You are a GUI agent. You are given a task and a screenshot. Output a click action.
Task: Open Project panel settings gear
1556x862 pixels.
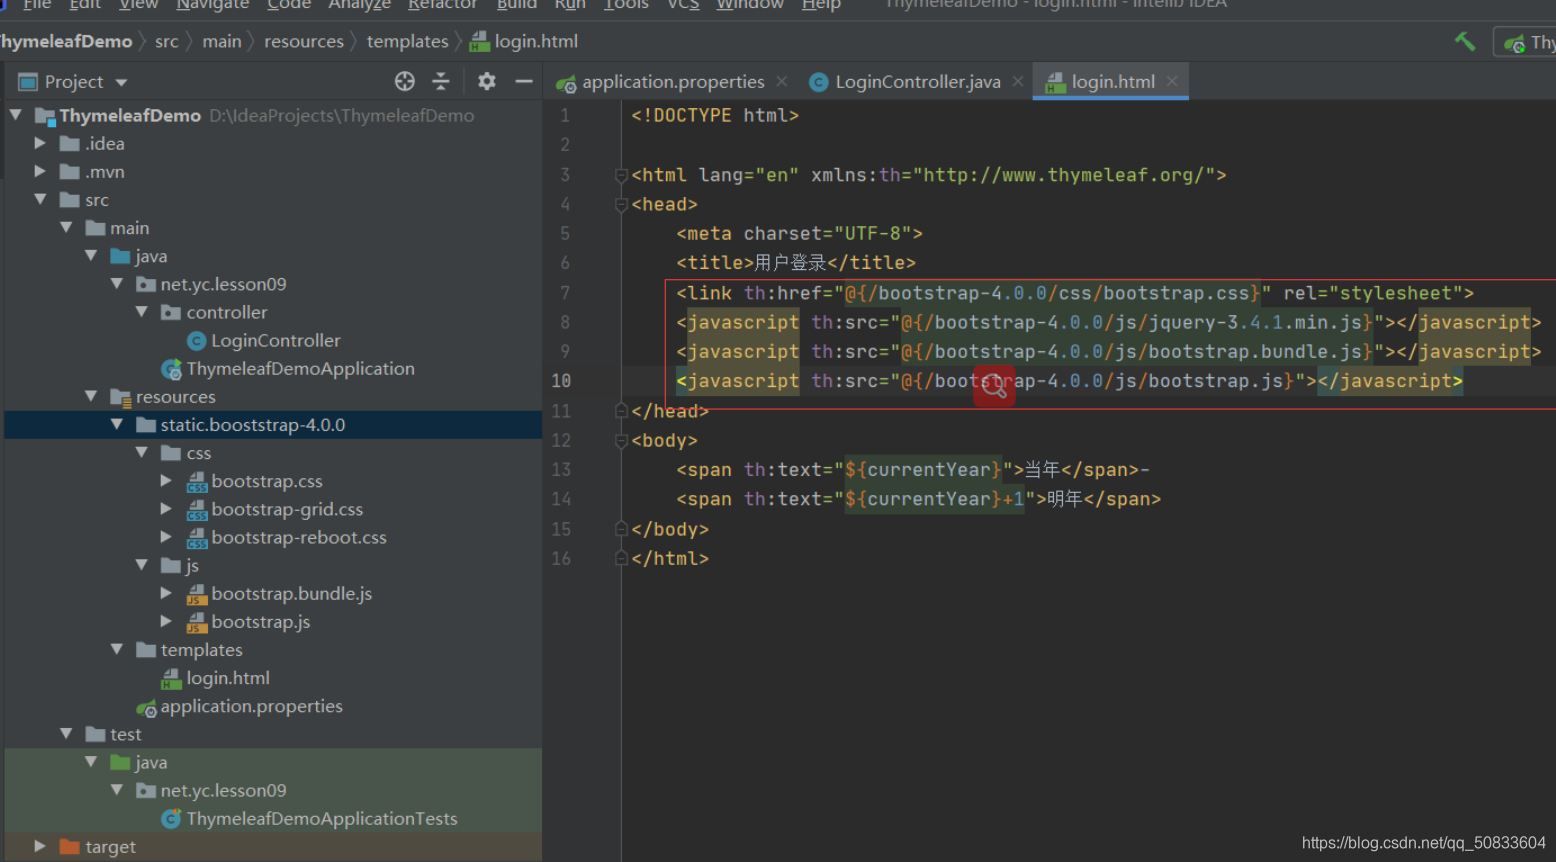(487, 81)
